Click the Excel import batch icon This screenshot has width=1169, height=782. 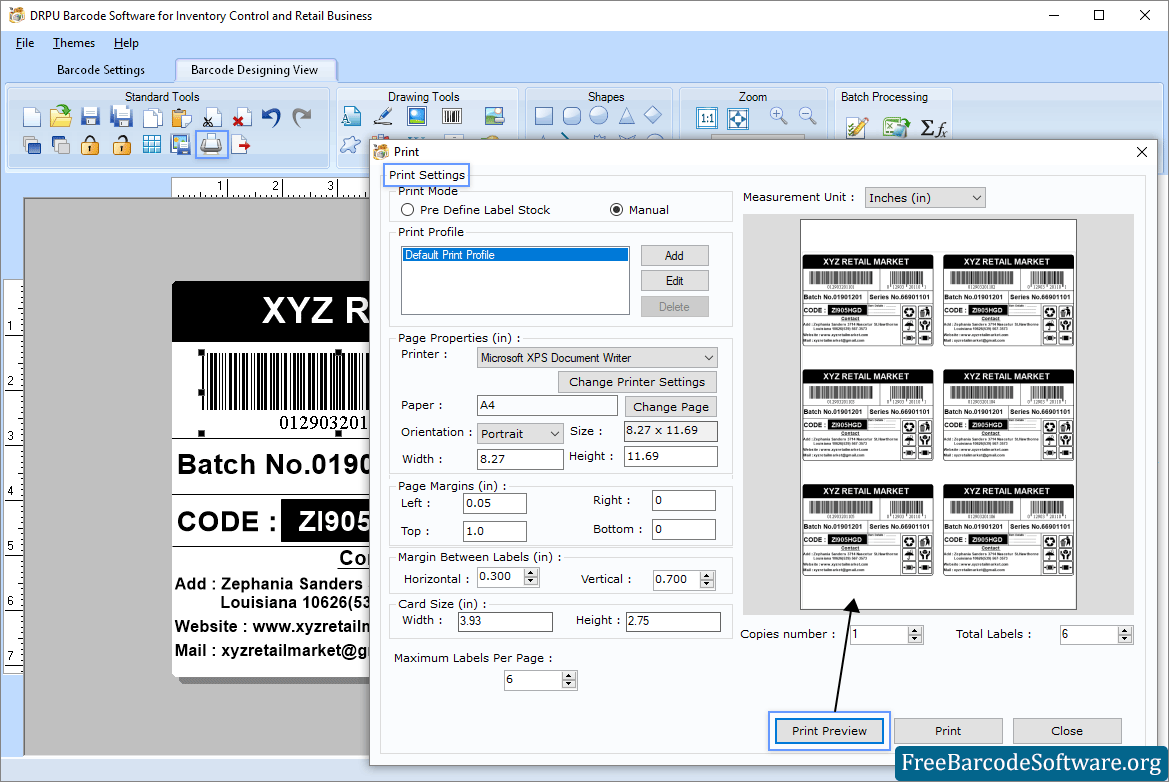pos(895,127)
